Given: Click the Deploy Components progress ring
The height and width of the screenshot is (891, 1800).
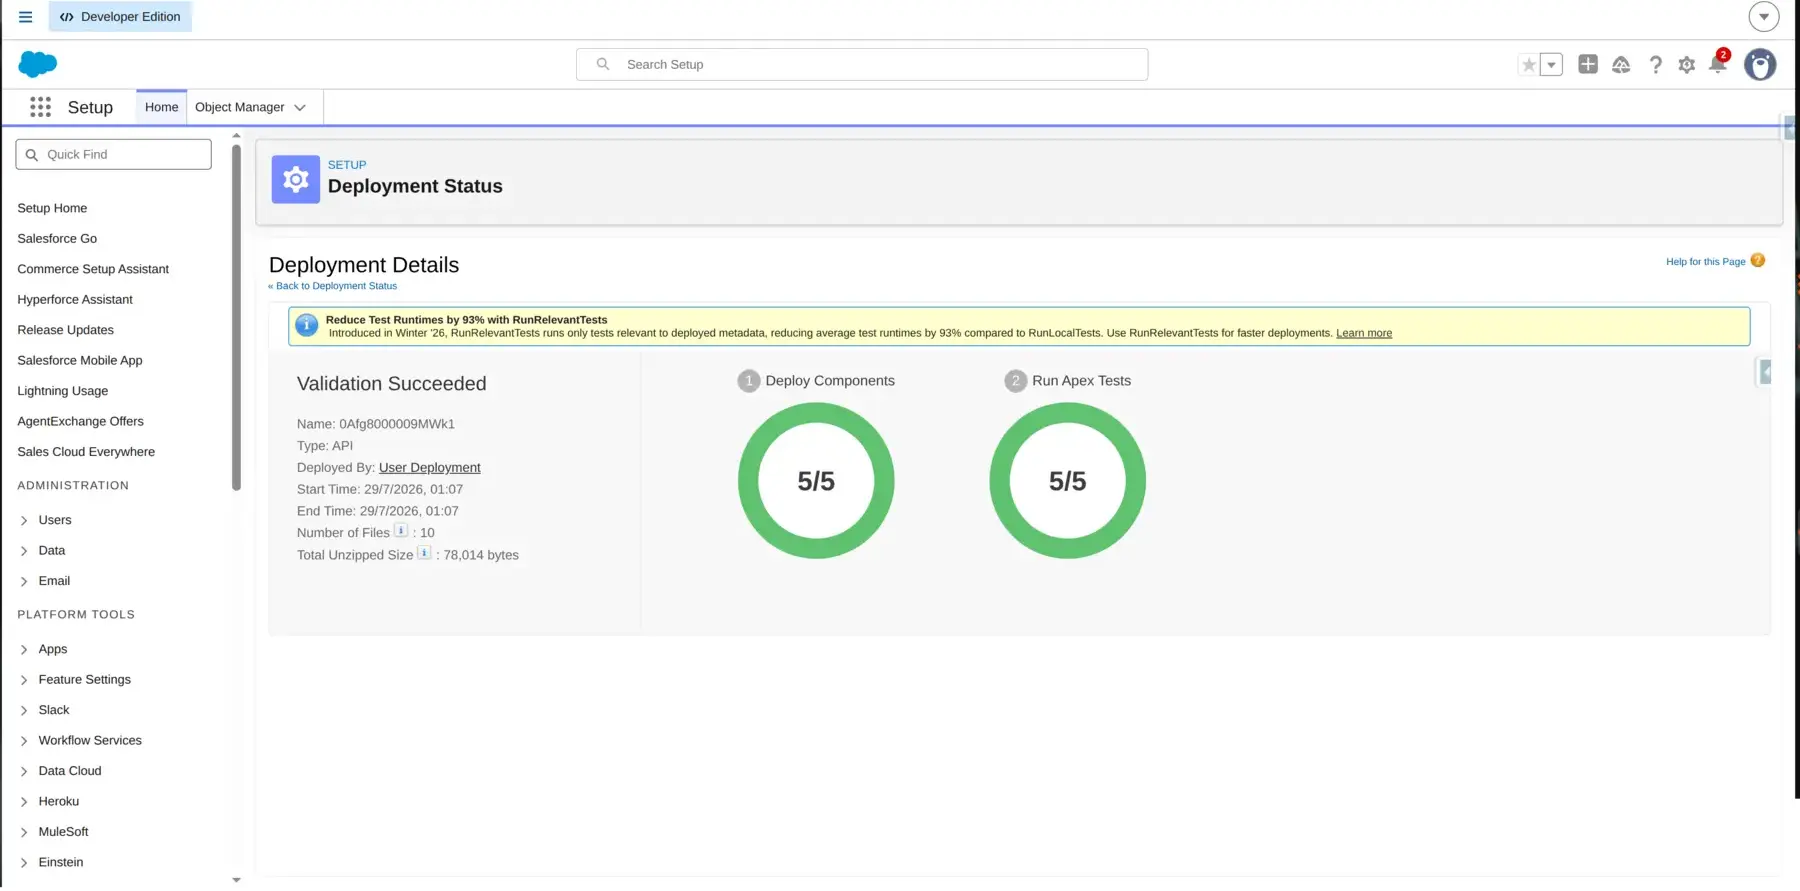Looking at the screenshot, I should (x=816, y=481).
